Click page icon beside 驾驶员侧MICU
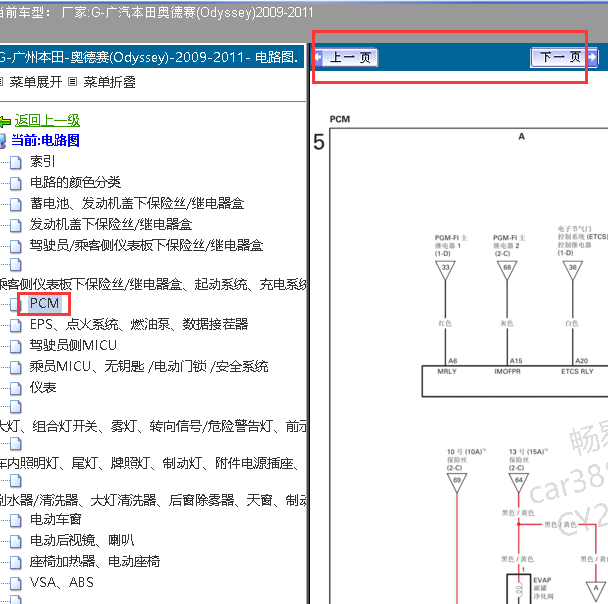Viewport: 608px width, 604px height. tap(16, 347)
